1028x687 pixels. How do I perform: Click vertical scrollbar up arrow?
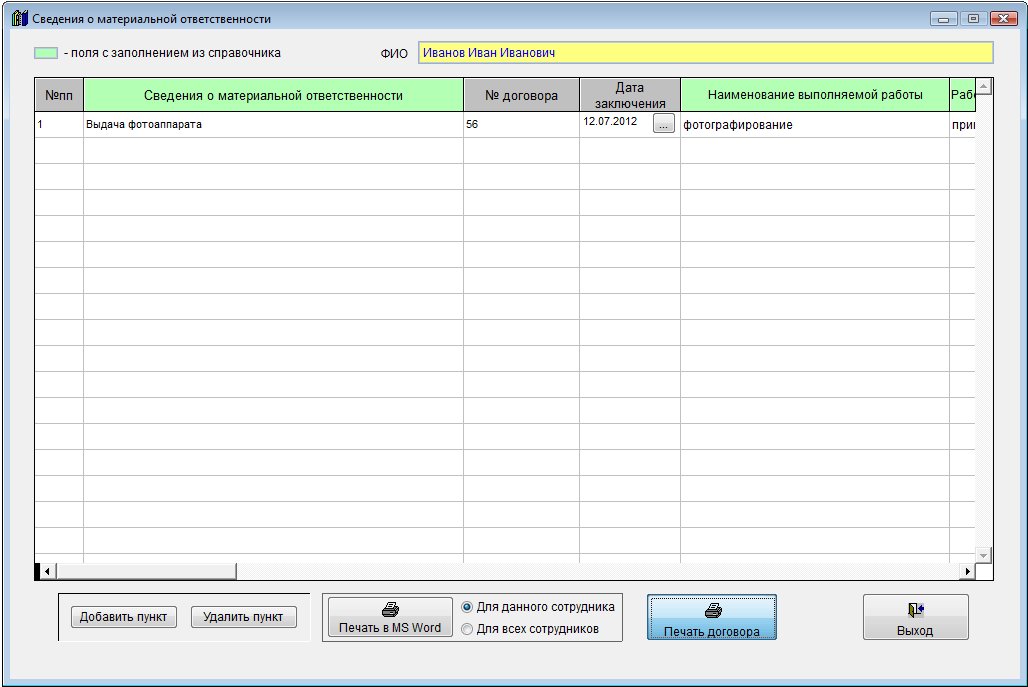(983, 87)
